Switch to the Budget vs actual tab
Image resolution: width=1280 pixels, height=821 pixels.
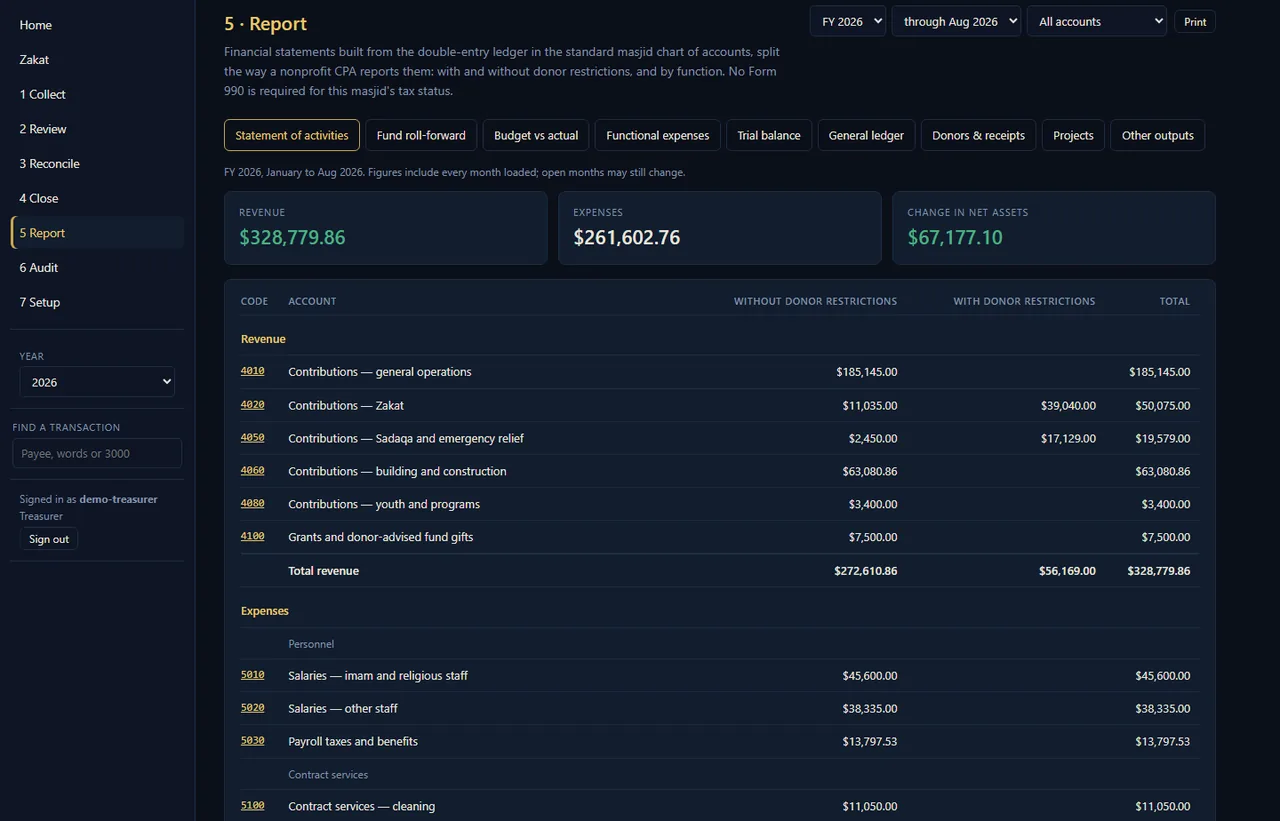(x=536, y=135)
